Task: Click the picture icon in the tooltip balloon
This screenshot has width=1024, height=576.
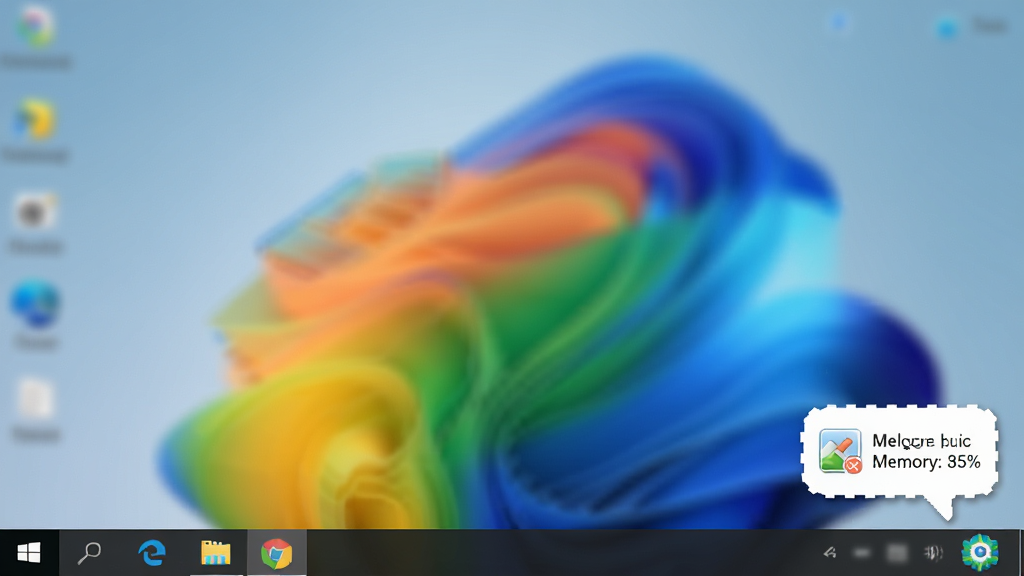Action: [840, 451]
